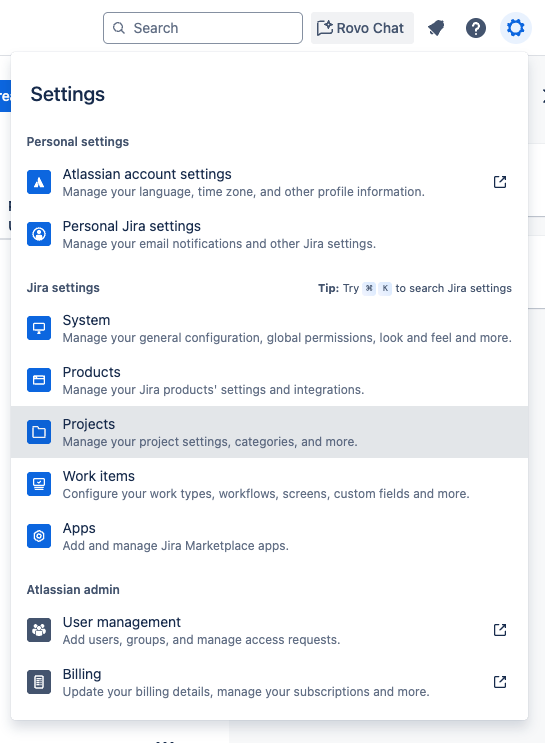Click the Personal Jira settings user icon

39,234
